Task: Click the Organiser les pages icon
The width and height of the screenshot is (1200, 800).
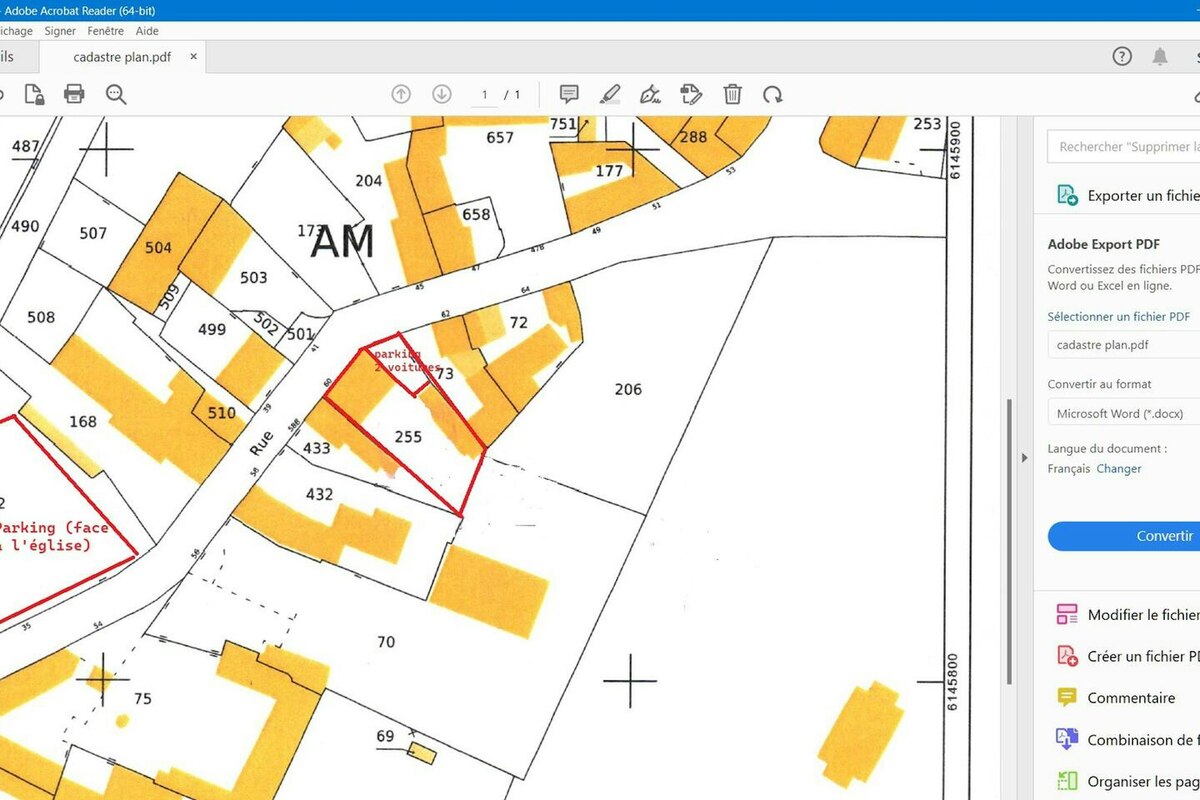Action: click(x=1067, y=781)
